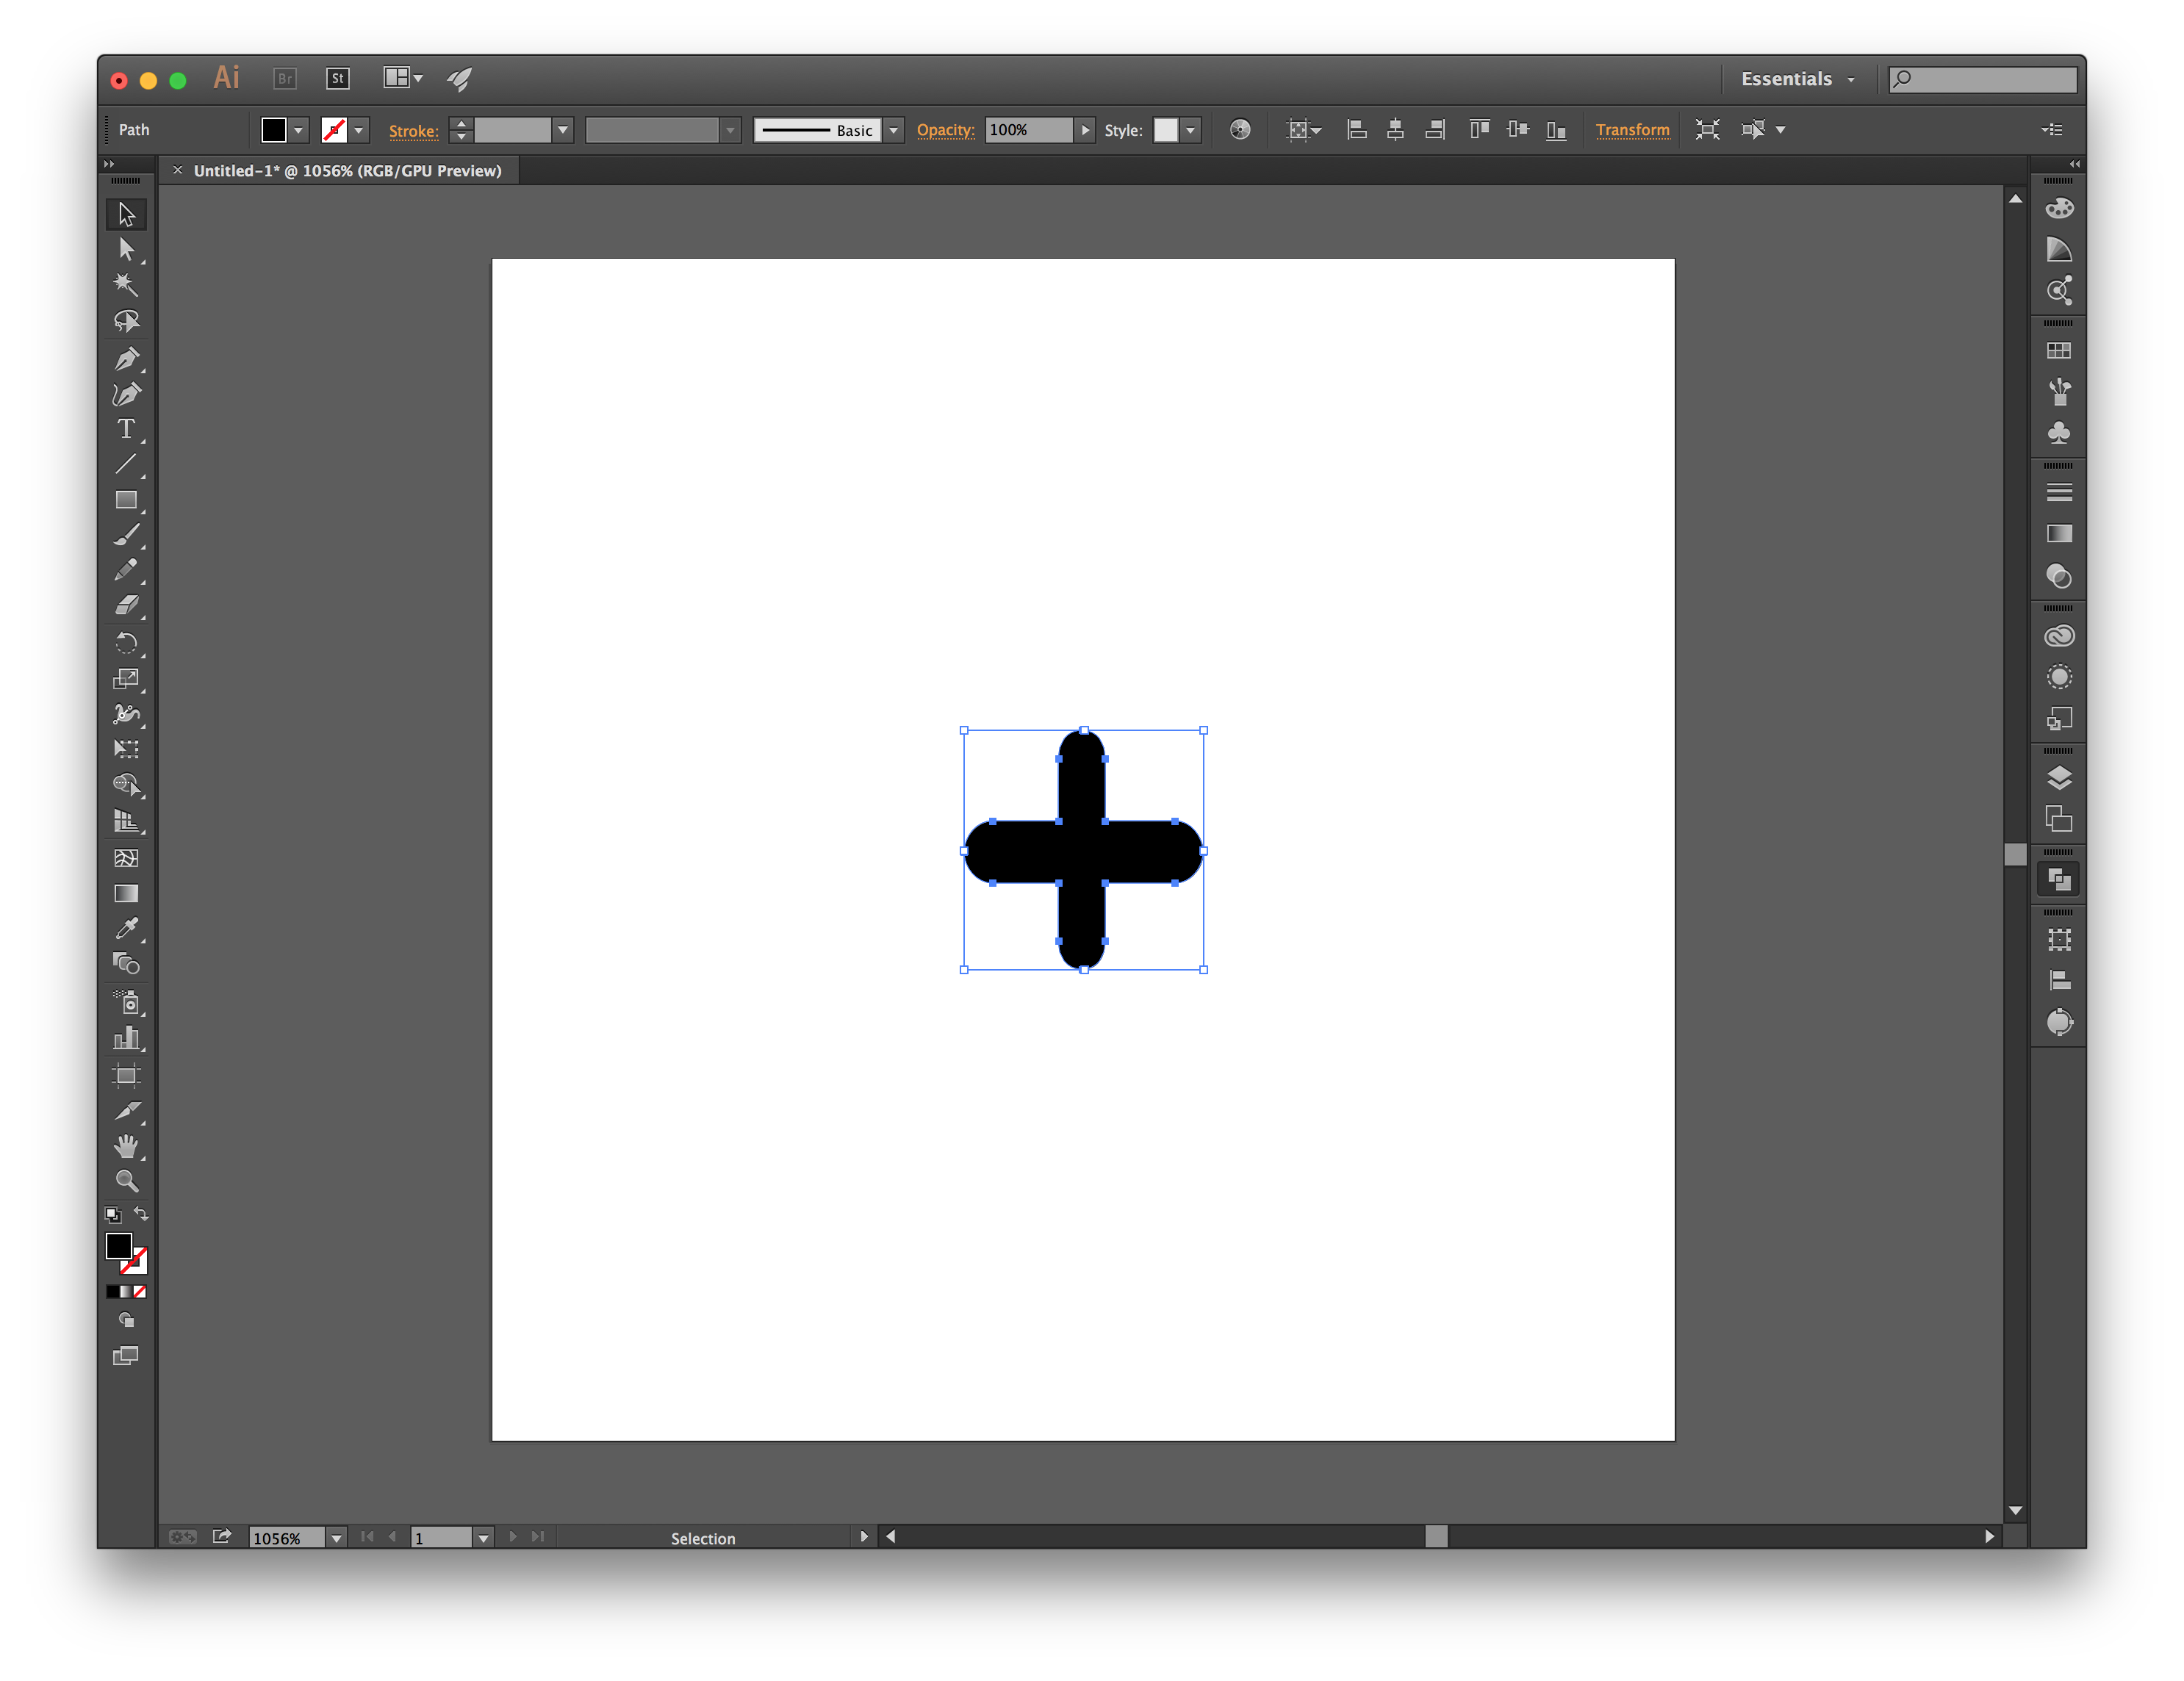Screen dimensions: 2184x1681
Task: Open the Color panel palette icon
Action: pos(2059,208)
